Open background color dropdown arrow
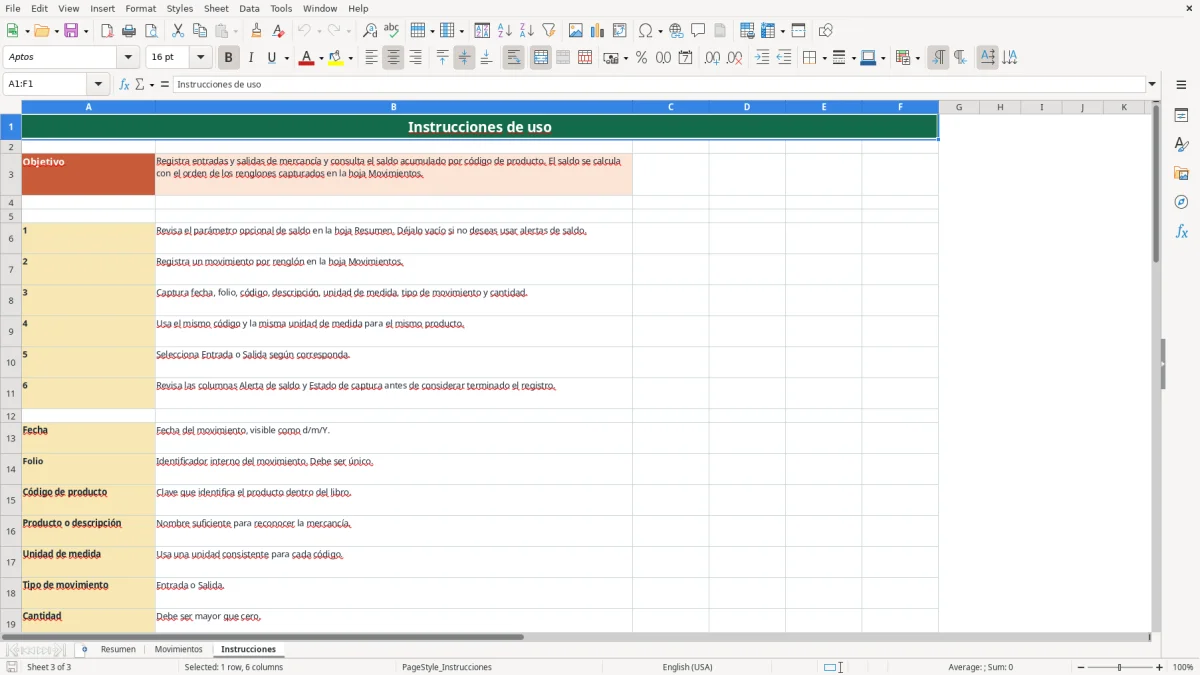Viewport: 1200px width, 675px height. click(350, 58)
